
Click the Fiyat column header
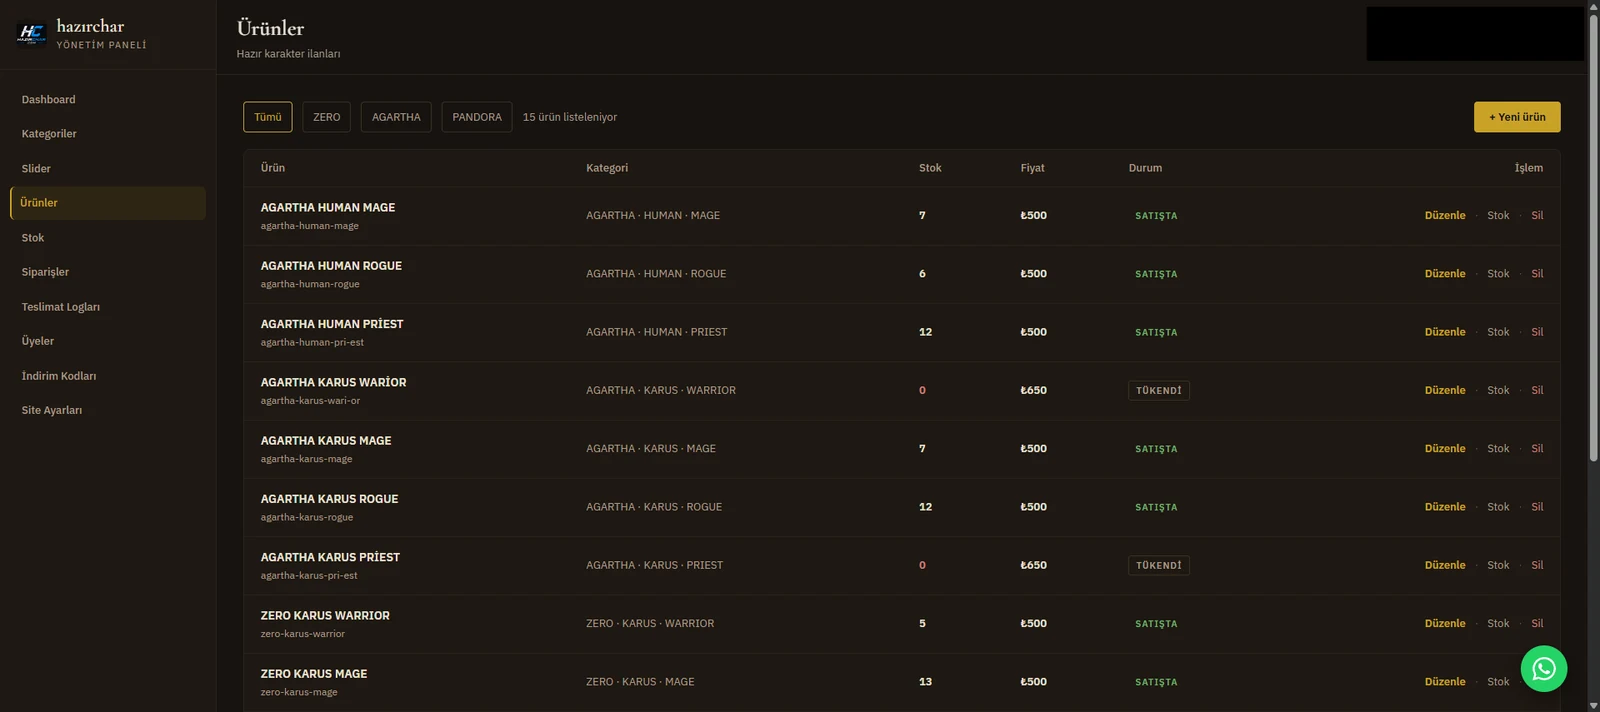pos(1032,168)
